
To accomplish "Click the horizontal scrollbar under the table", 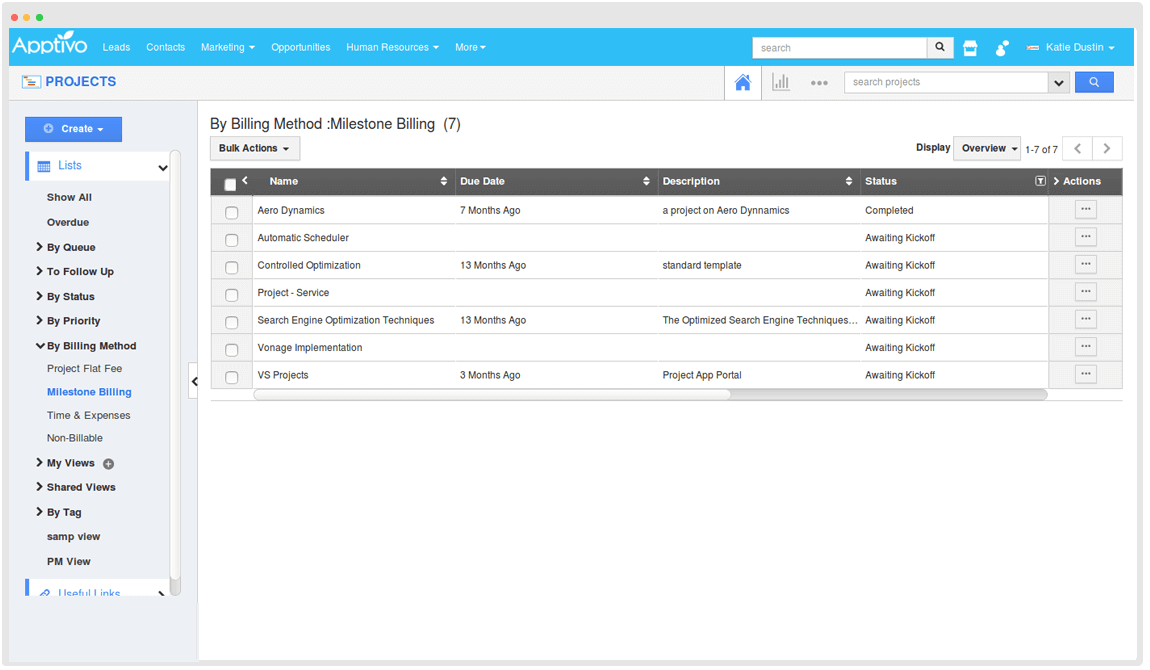I will click(x=492, y=394).
